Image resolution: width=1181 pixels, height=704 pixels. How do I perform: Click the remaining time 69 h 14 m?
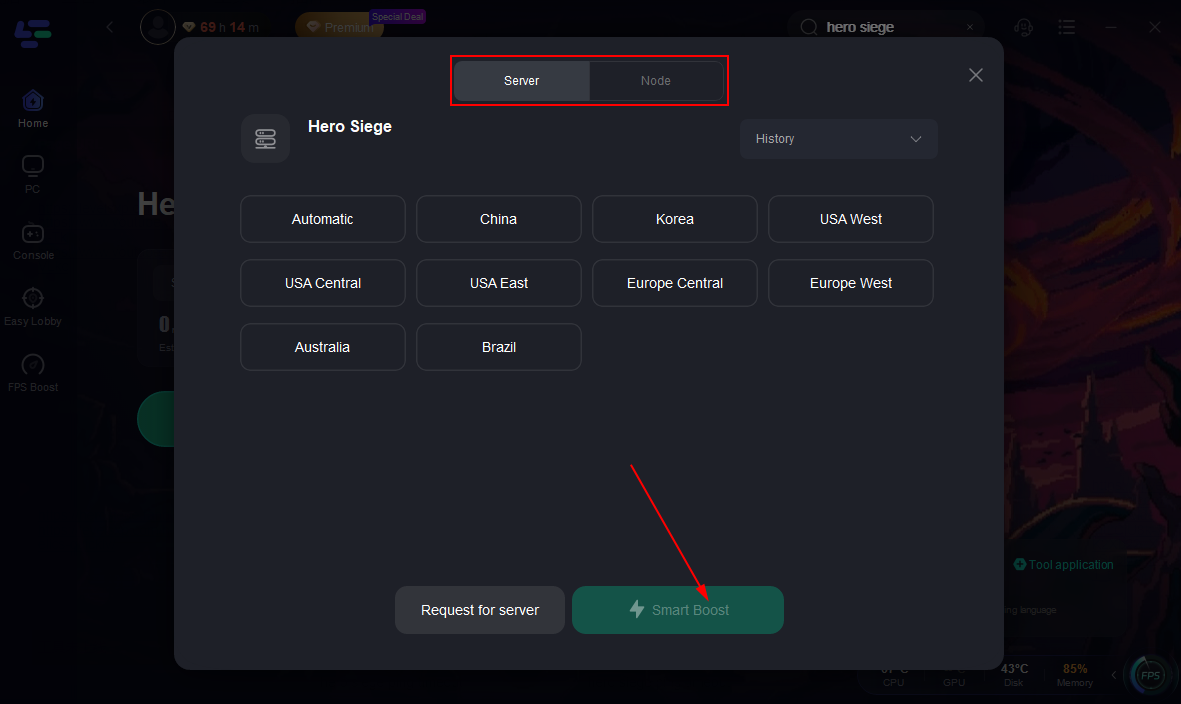[x=221, y=27]
